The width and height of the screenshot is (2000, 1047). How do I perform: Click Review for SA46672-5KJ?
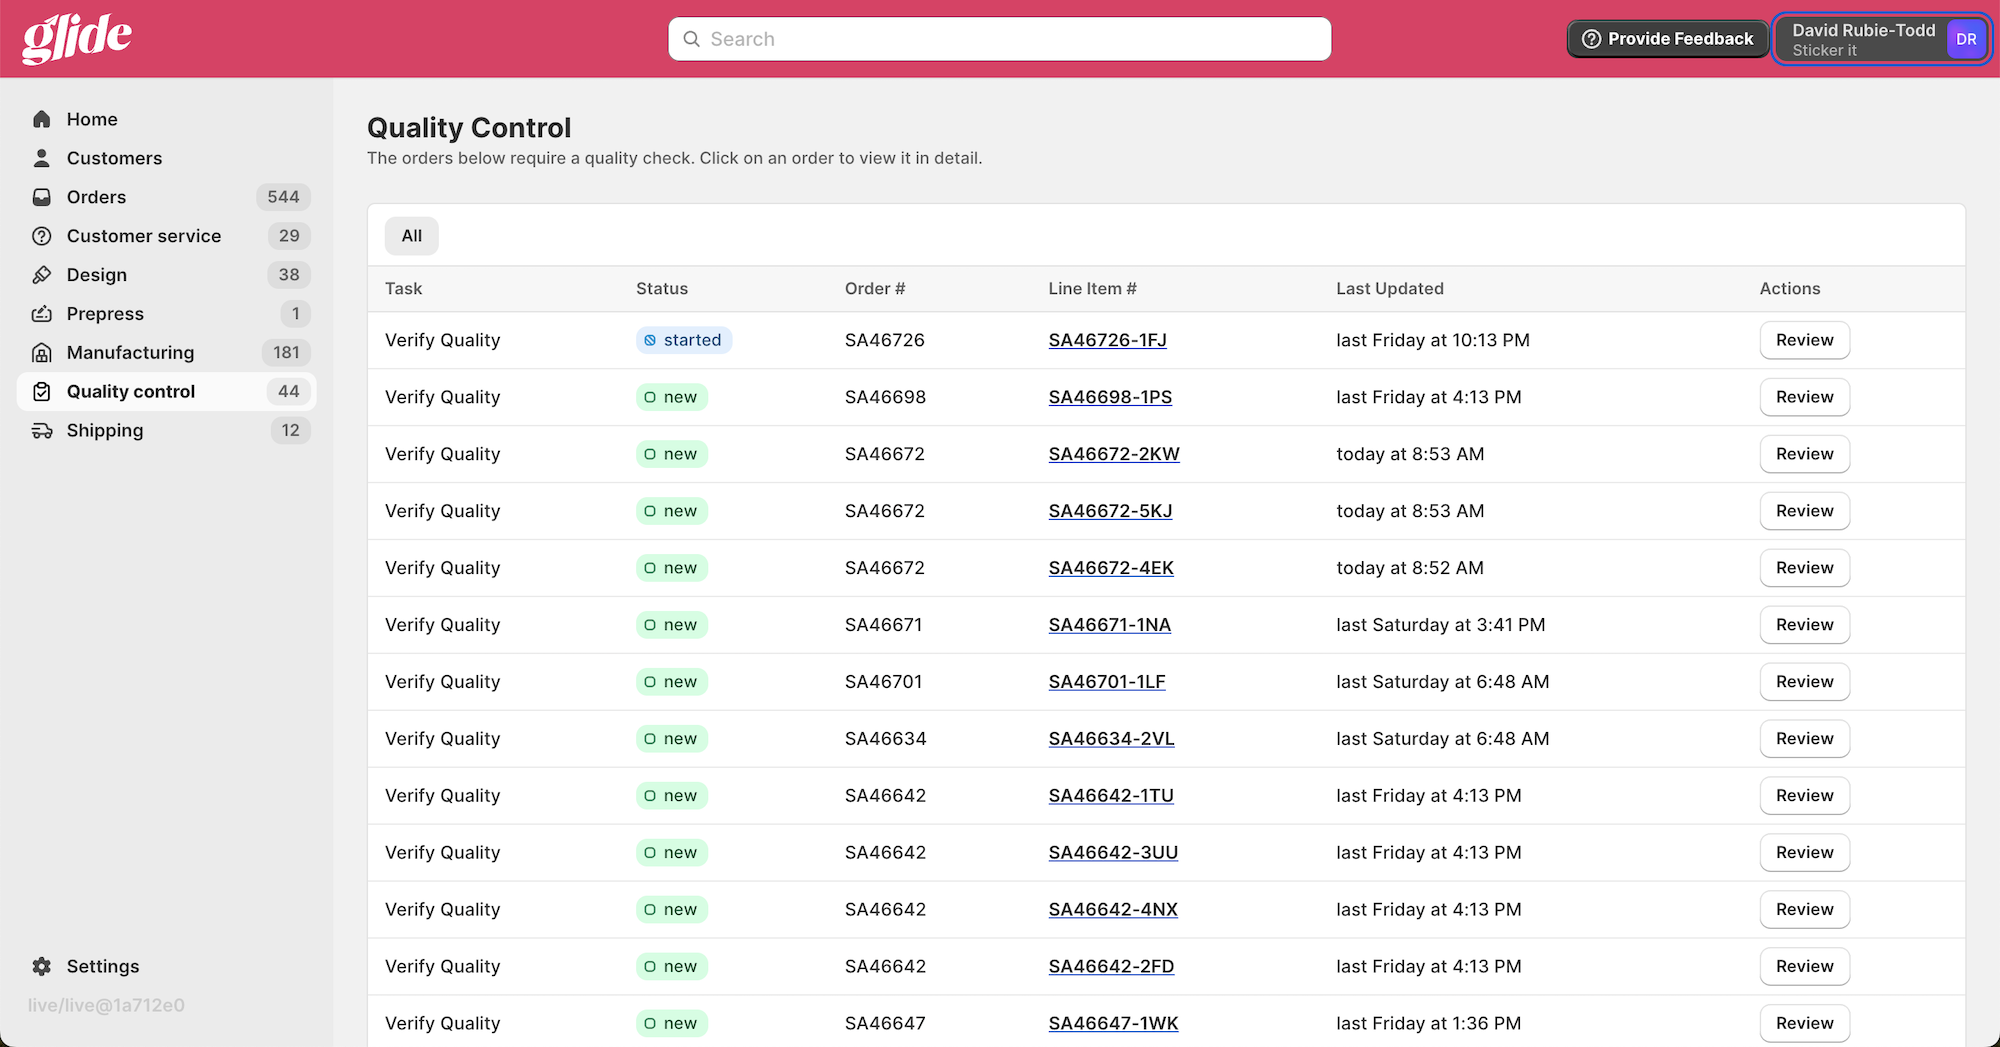point(1804,511)
